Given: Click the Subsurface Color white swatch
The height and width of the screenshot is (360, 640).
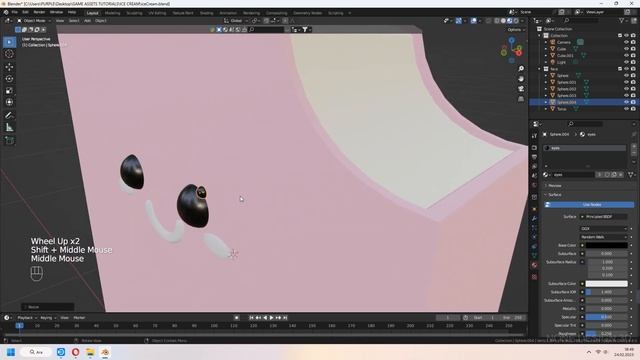Looking at the screenshot, I should pos(607,284).
